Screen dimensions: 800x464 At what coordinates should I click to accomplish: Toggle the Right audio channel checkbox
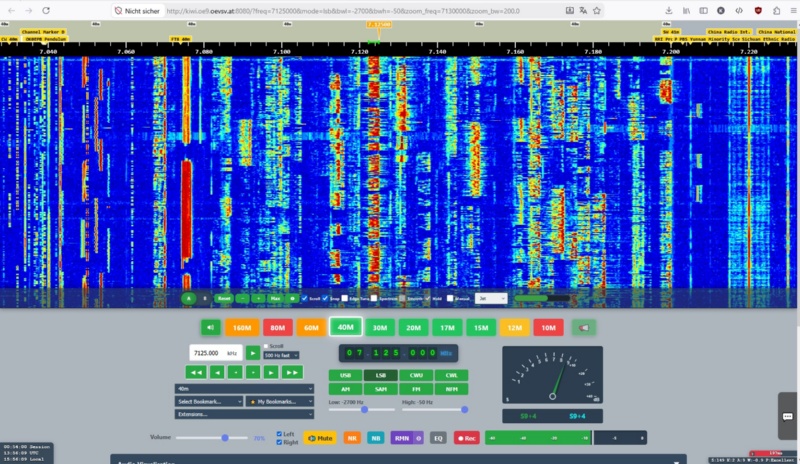coord(279,441)
